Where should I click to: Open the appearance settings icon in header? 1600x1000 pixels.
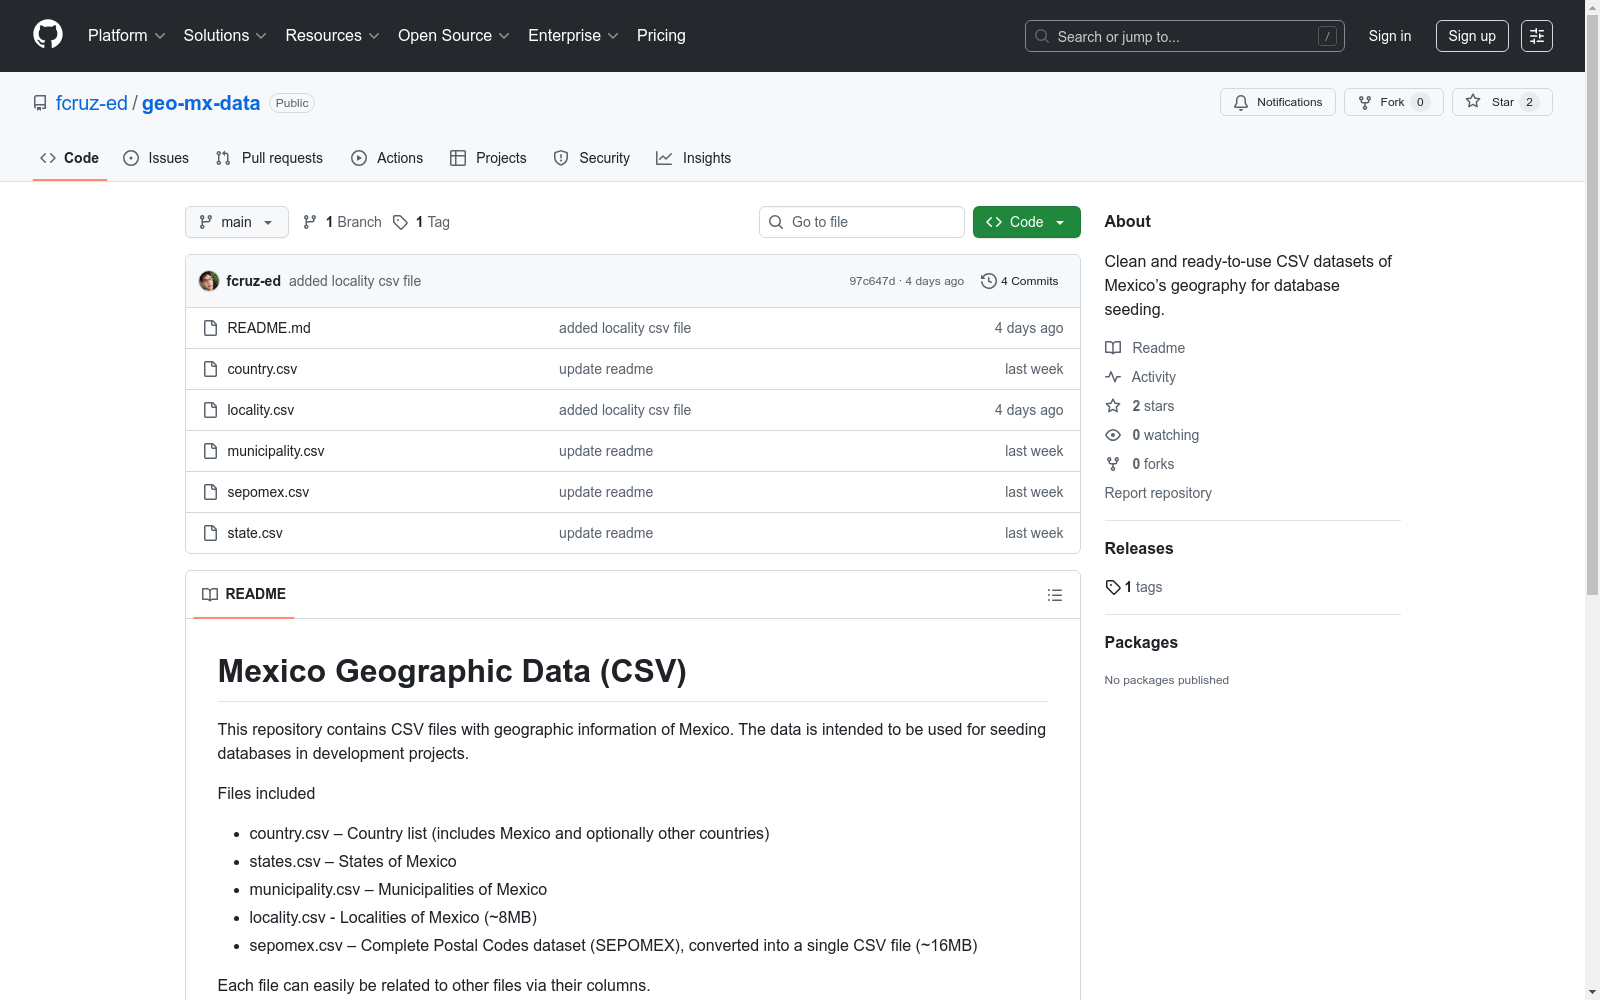1536,36
